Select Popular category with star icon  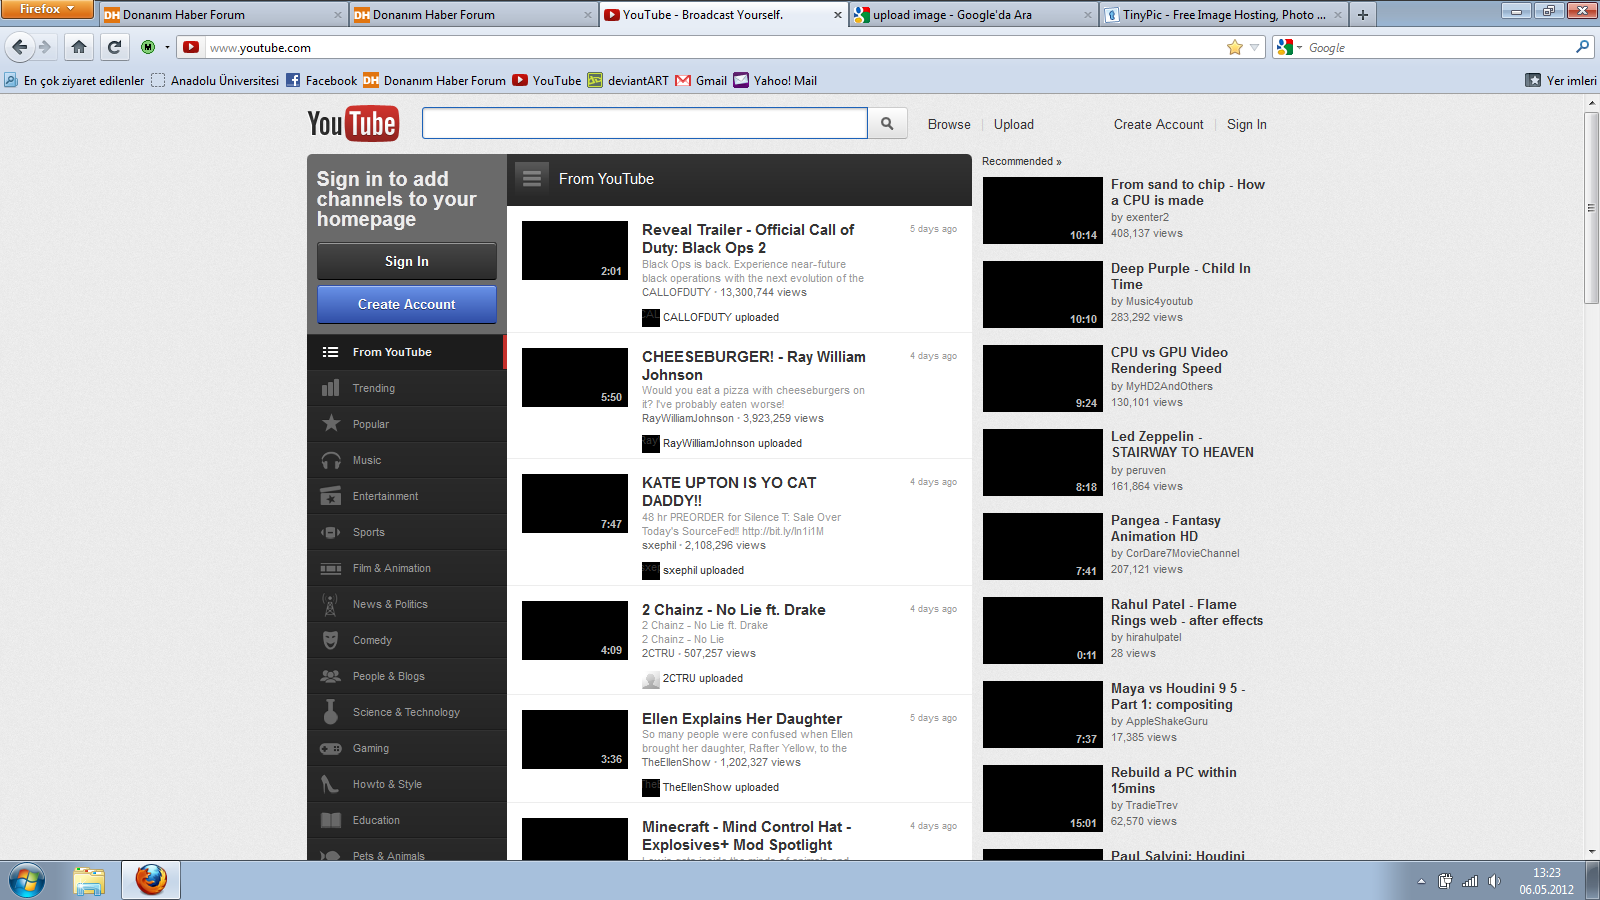[406, 424]
